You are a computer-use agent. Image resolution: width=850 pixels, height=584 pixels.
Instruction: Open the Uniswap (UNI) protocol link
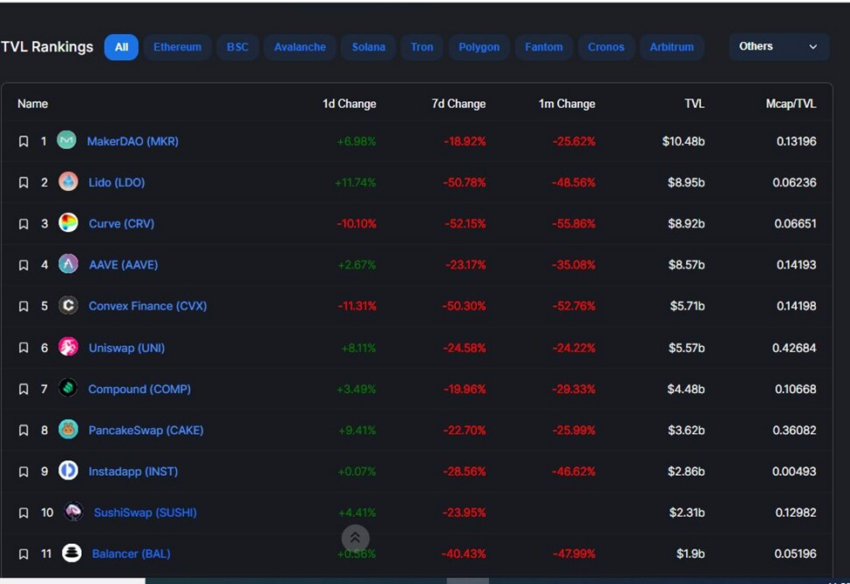[x=126, y=348]
